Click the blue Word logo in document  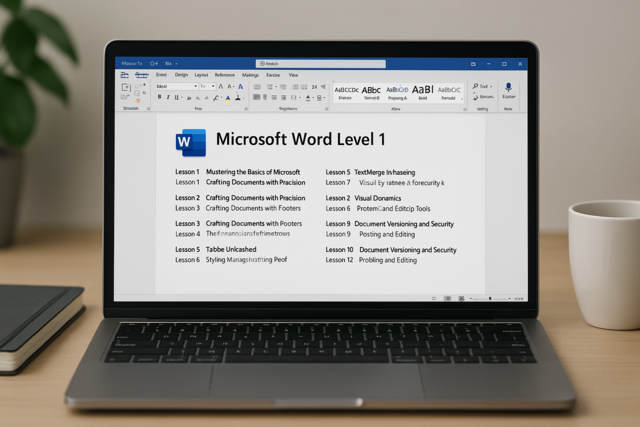point(190,143)
